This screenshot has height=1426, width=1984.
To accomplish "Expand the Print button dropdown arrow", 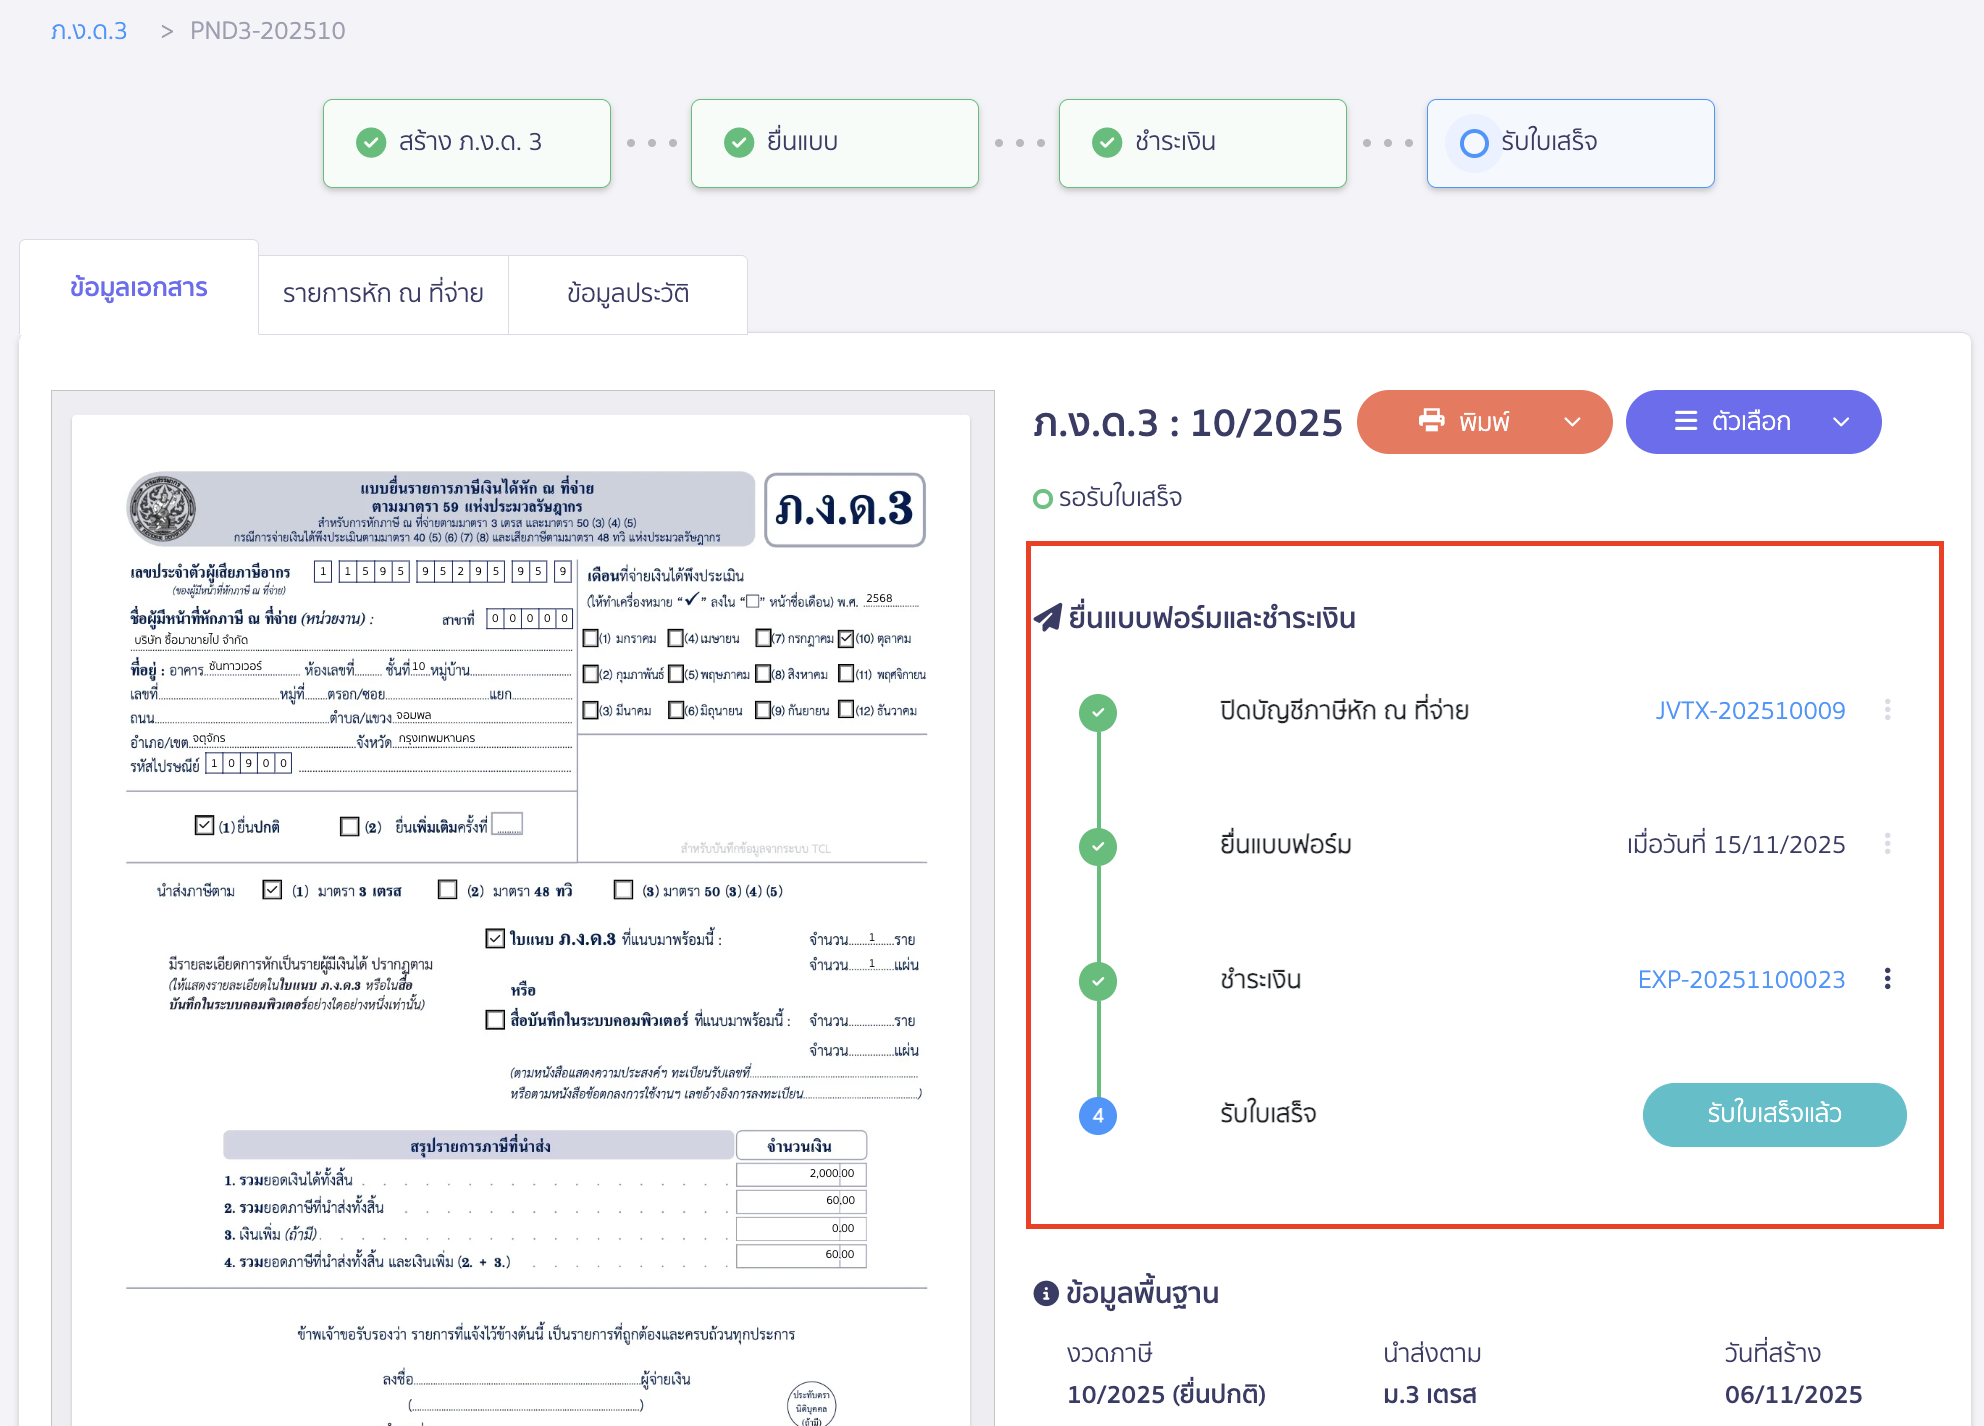I will coord(1572,422).
